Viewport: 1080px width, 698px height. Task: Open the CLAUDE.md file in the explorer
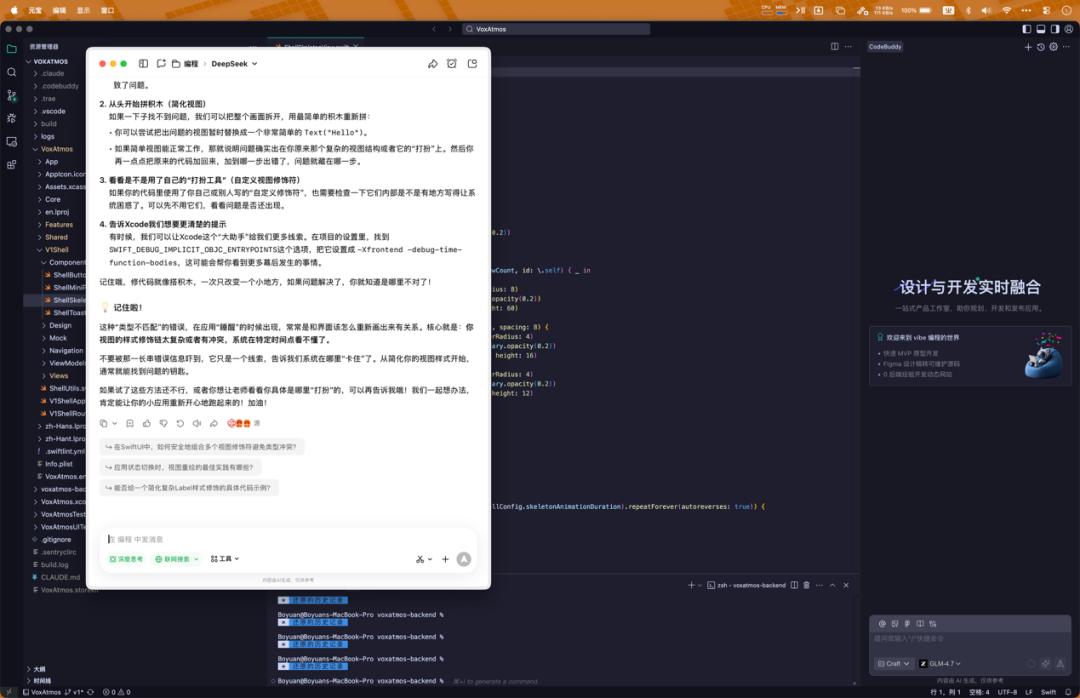click(59, 577)
